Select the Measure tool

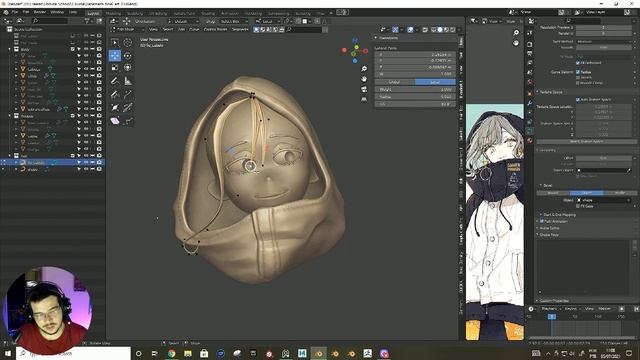128,81
